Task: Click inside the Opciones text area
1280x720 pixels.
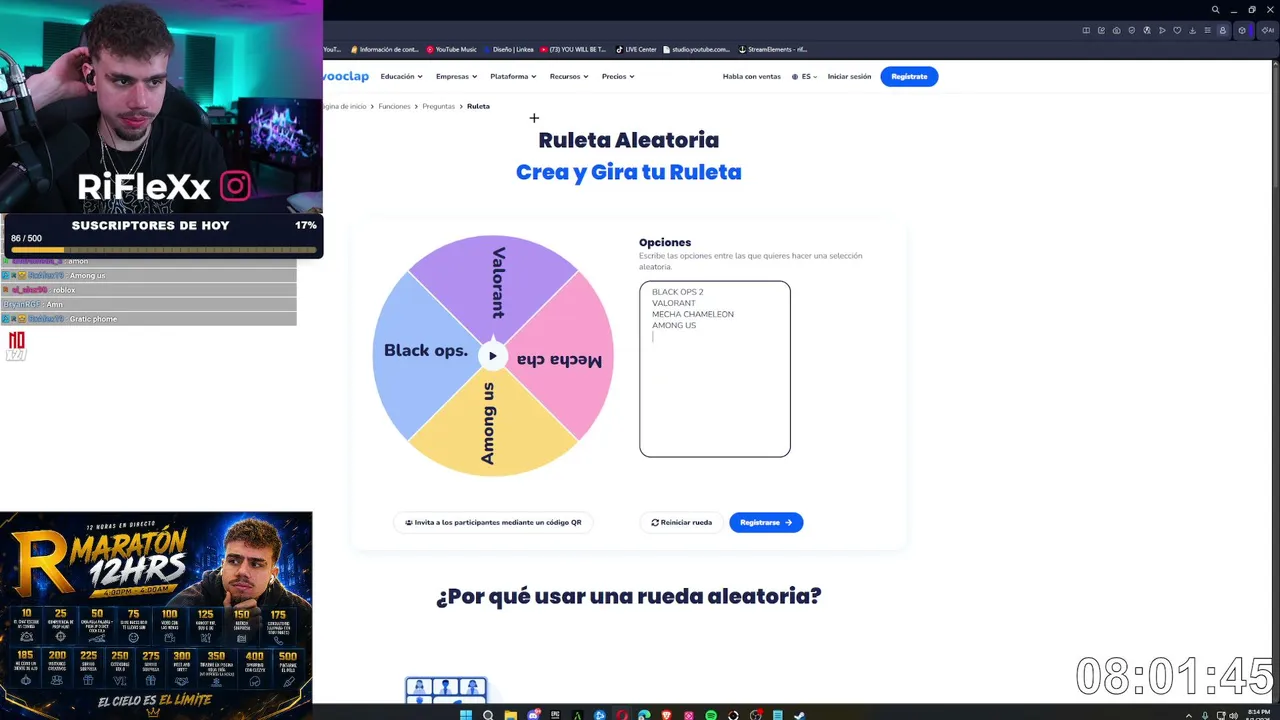Action: coord(715,369)
